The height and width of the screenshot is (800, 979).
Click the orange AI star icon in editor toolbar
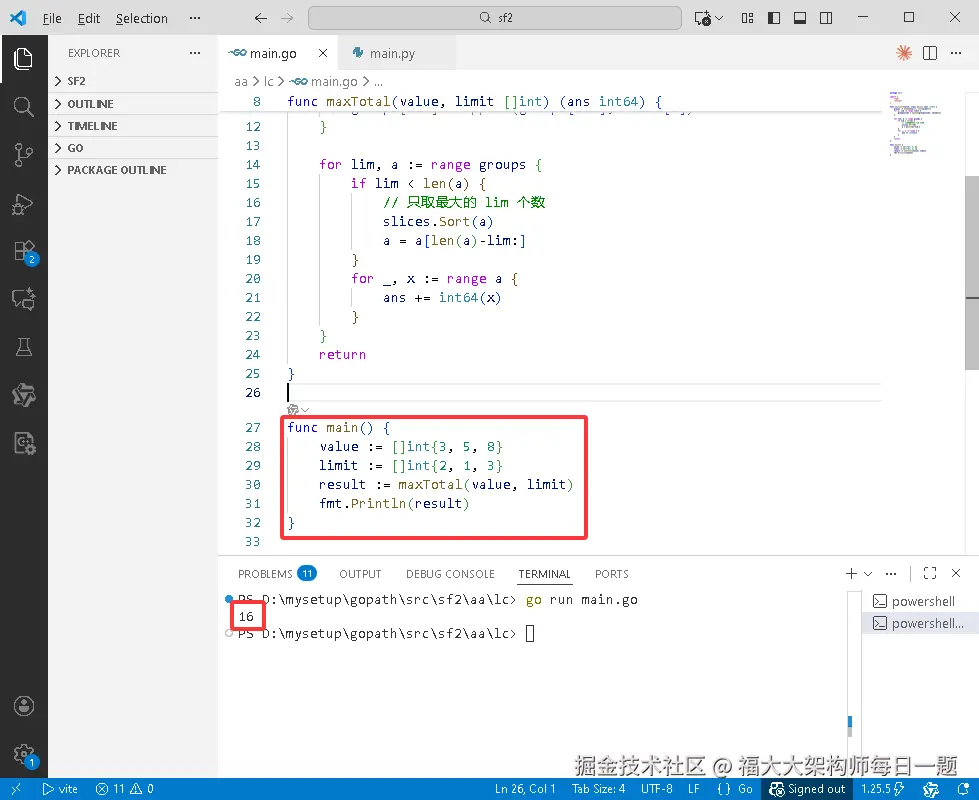tap(903, 53)
